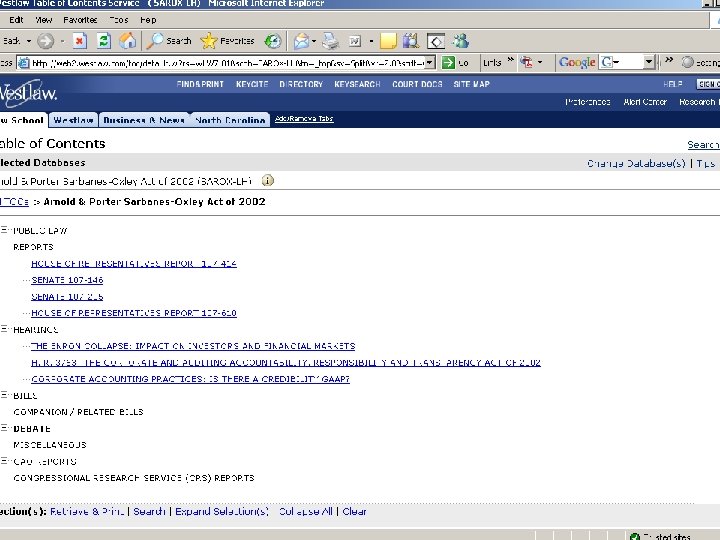
Task: Open House of Representatives Report 107-610 link
Action: click(134, 313)
